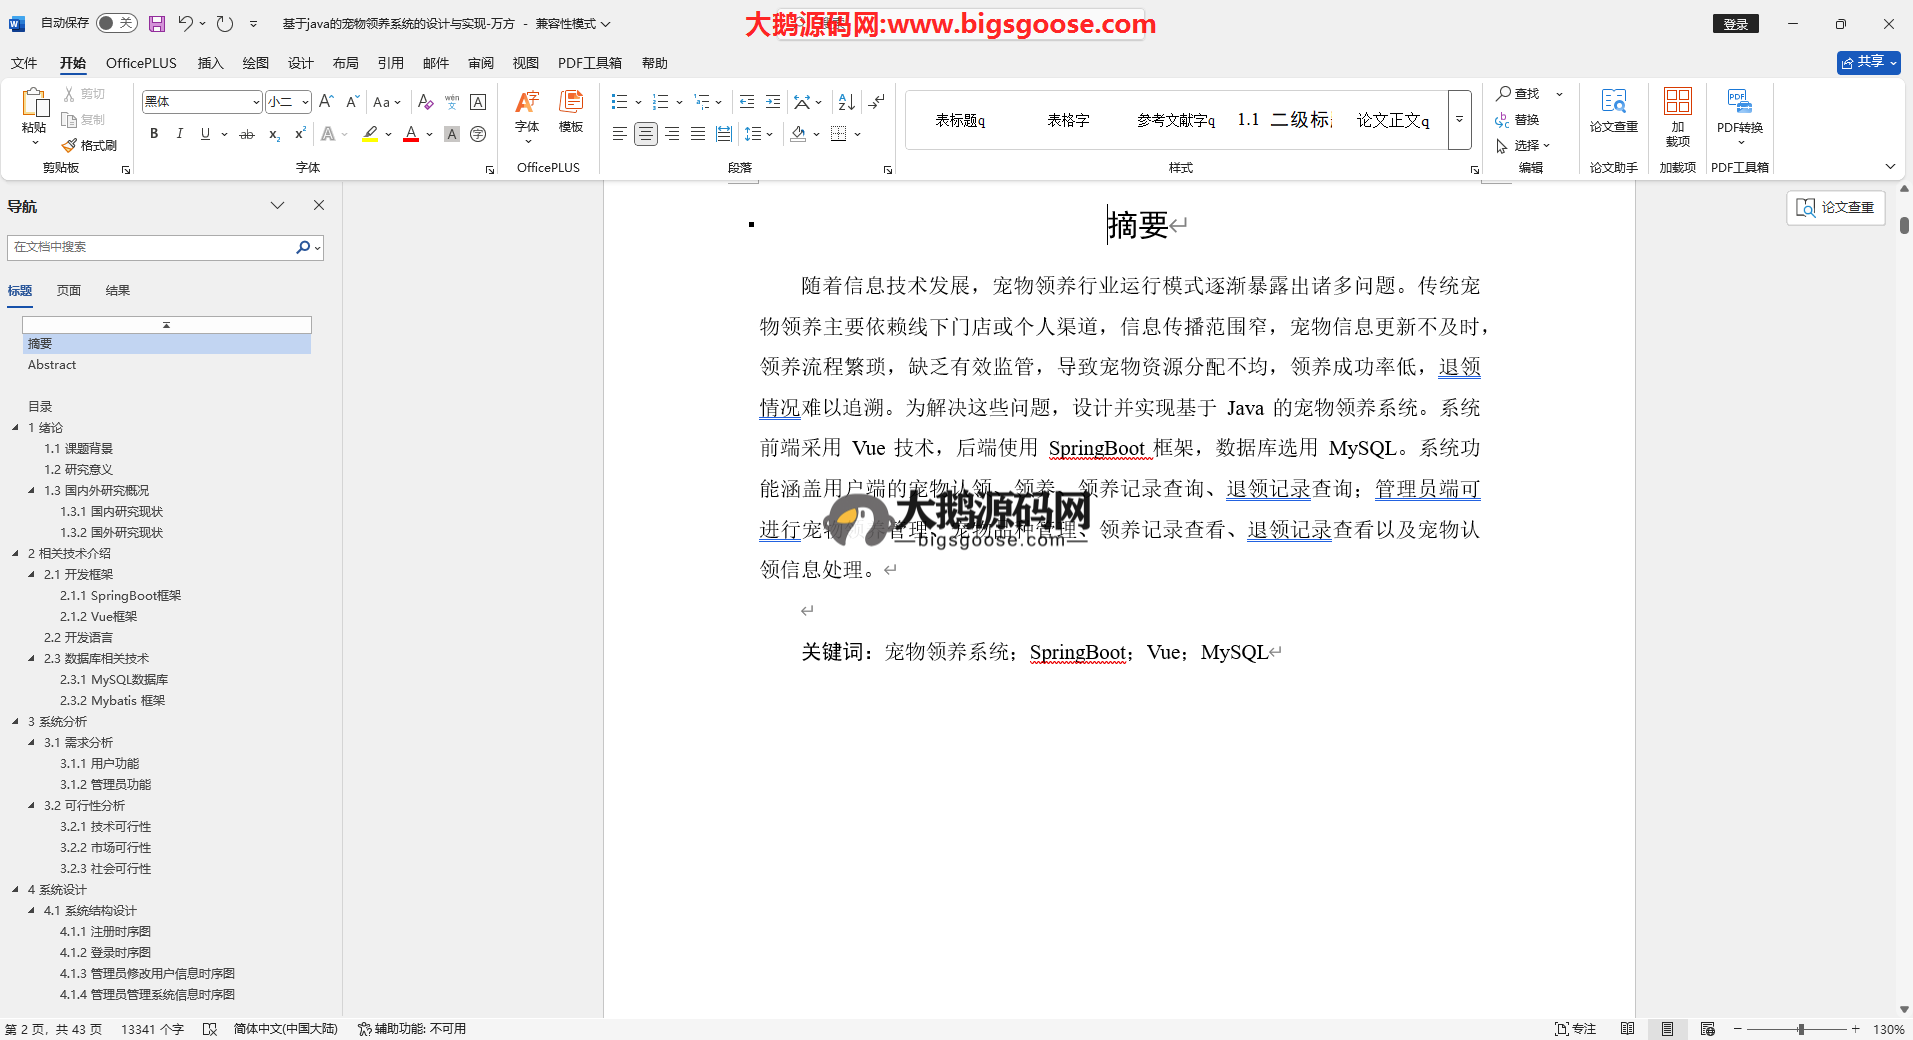Collapse the '3 系统分析' heading in navigation
This screenshot has width=1913, height=1040.
pos(15,721)
